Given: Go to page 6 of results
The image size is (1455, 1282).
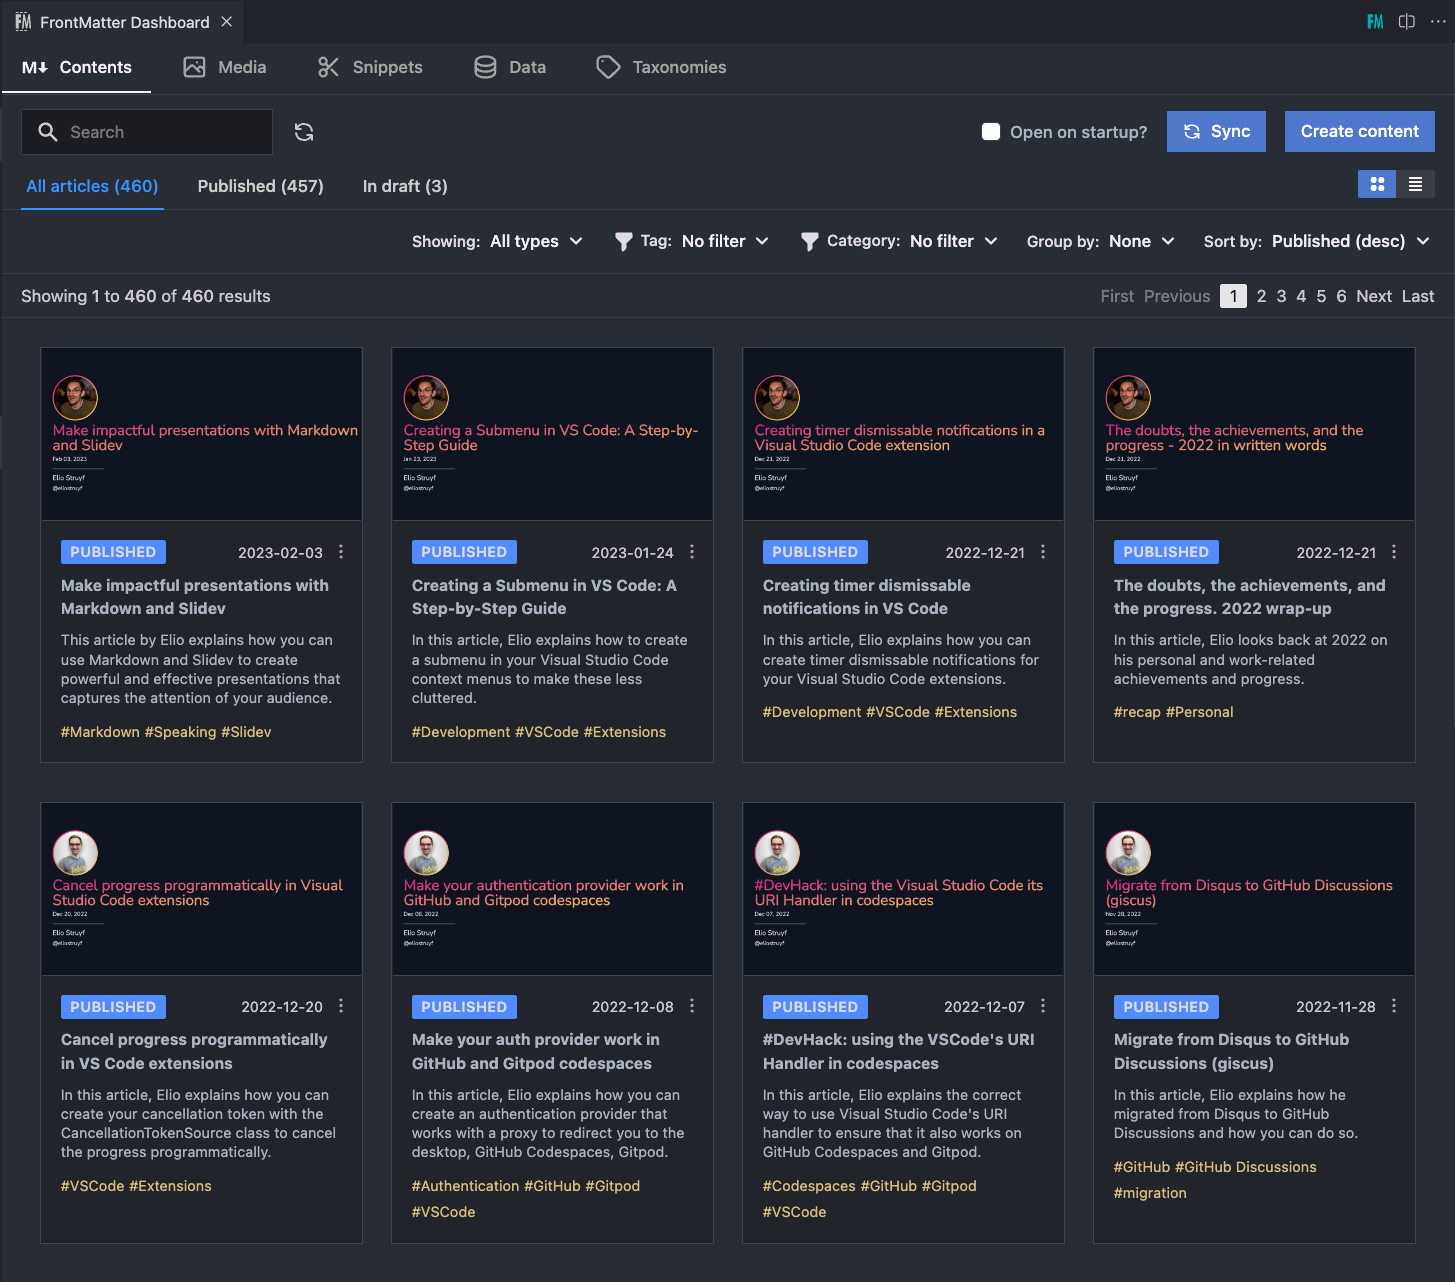Looking at the screenshot, I should click(x=1341, y=296).
